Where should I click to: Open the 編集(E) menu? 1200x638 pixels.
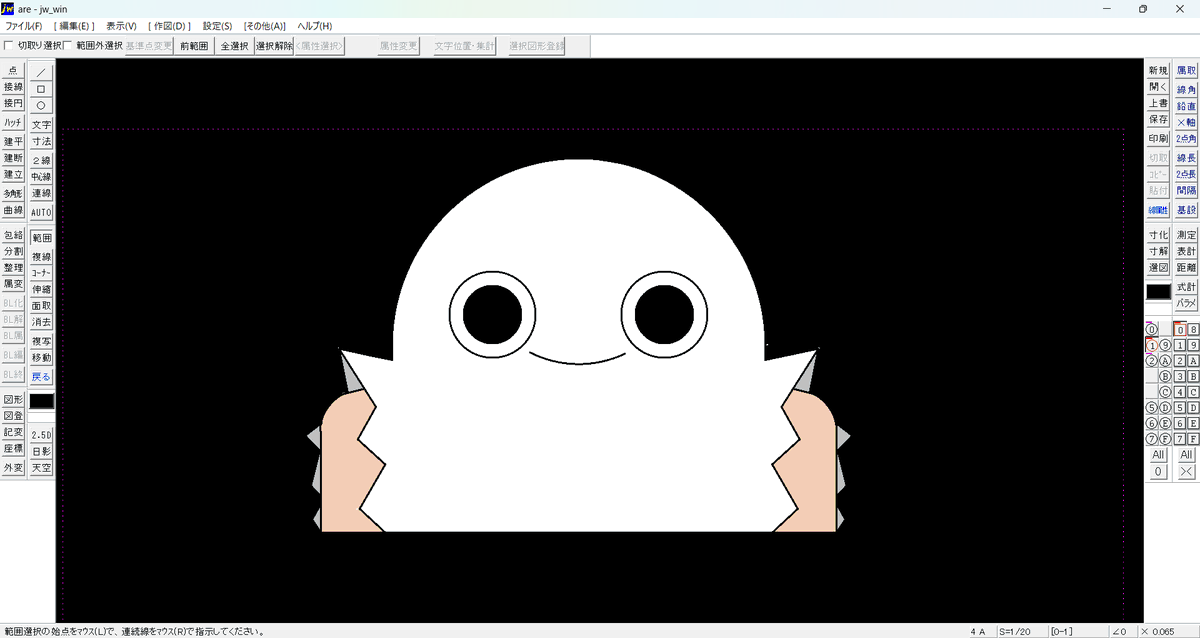[74, 26]
